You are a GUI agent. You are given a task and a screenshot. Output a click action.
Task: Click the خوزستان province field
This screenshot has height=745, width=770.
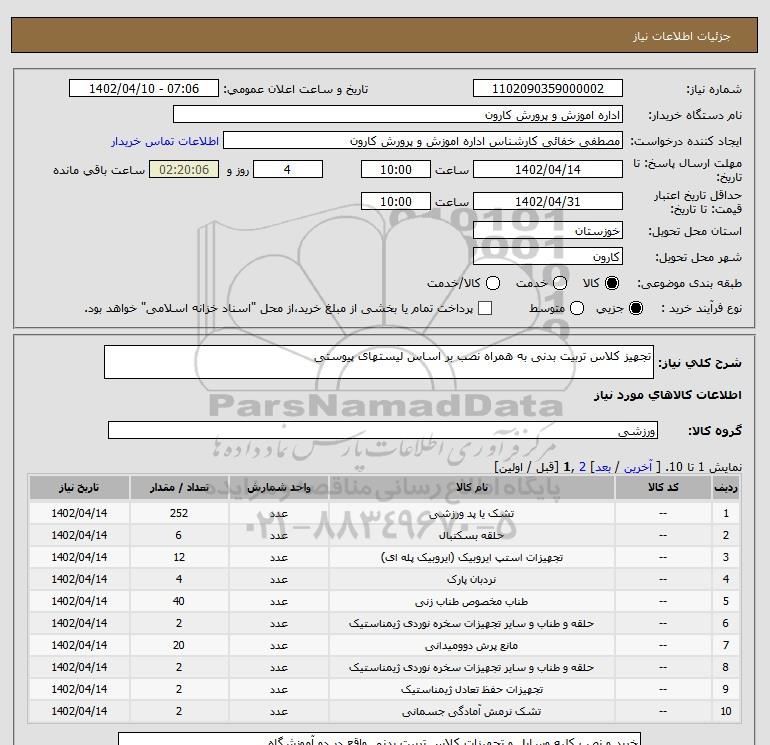(x=548, y=230)
